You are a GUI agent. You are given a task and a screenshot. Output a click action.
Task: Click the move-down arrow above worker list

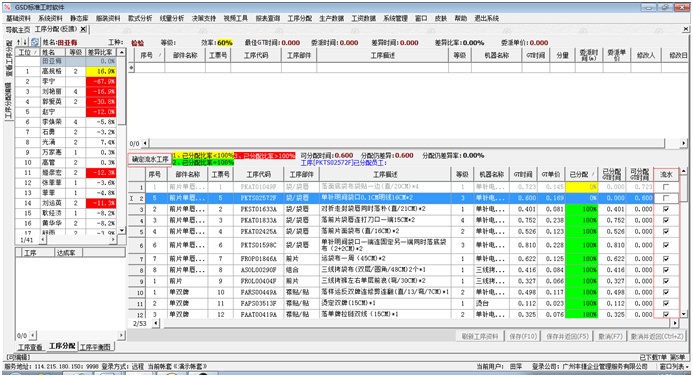(25, 42)
